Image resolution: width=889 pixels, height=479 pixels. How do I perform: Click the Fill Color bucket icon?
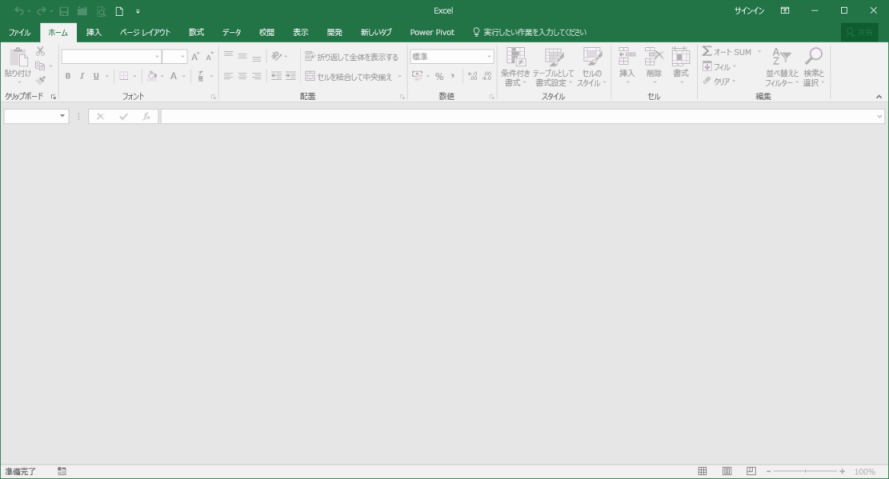point(152,76)
